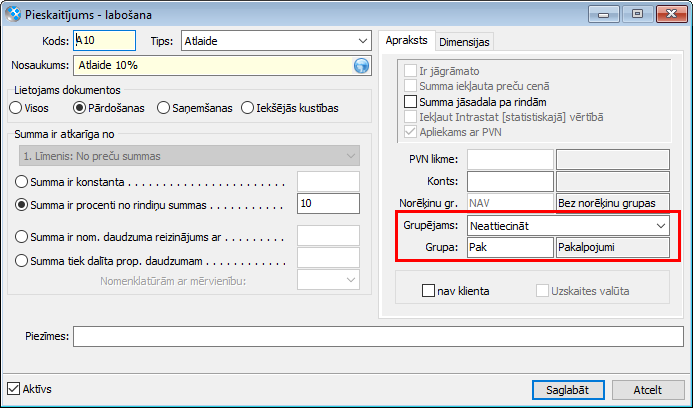The image size is (693, 408).
Task: Click the app icon in title bar
Action: (12, 13)
